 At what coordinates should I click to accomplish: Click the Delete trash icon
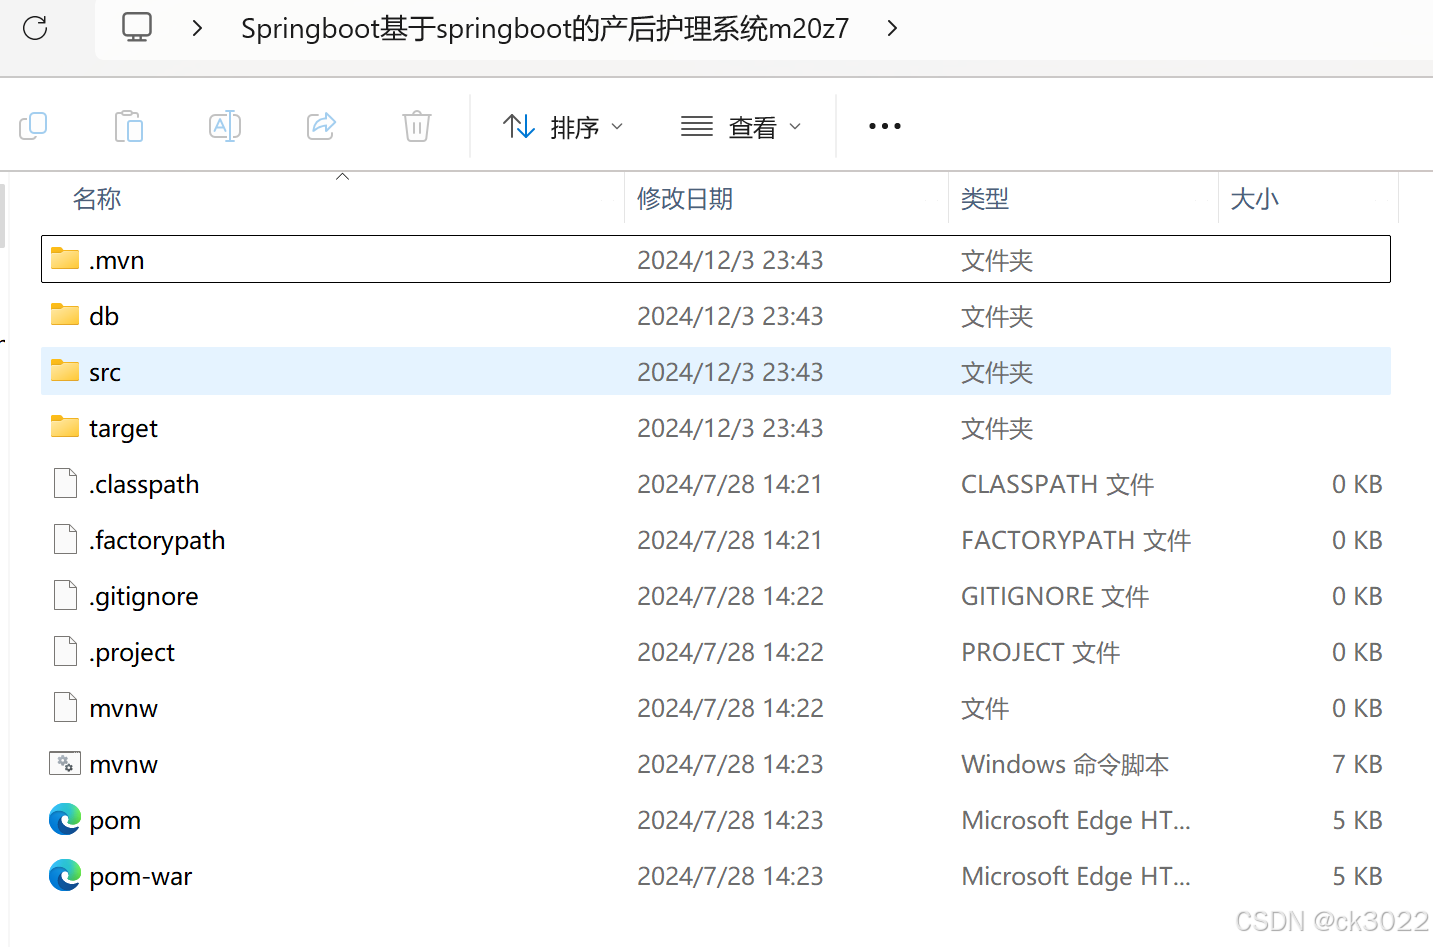[417, 126]
